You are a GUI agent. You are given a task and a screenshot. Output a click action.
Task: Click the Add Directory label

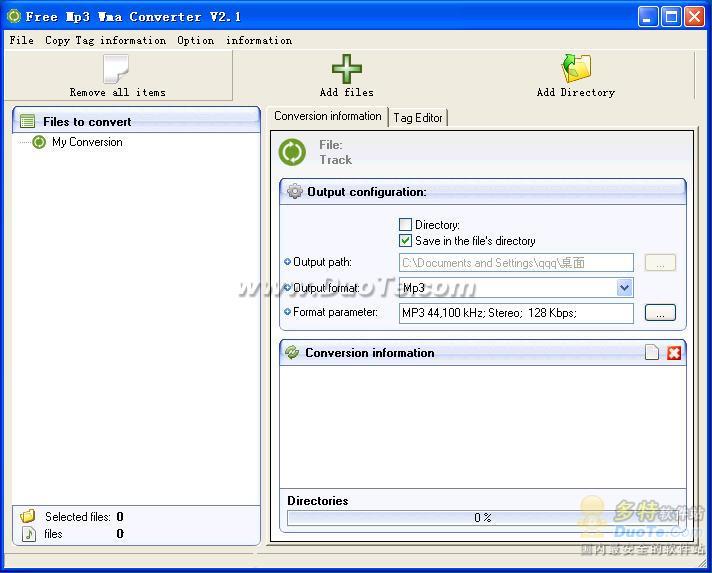tap(576, 92)
